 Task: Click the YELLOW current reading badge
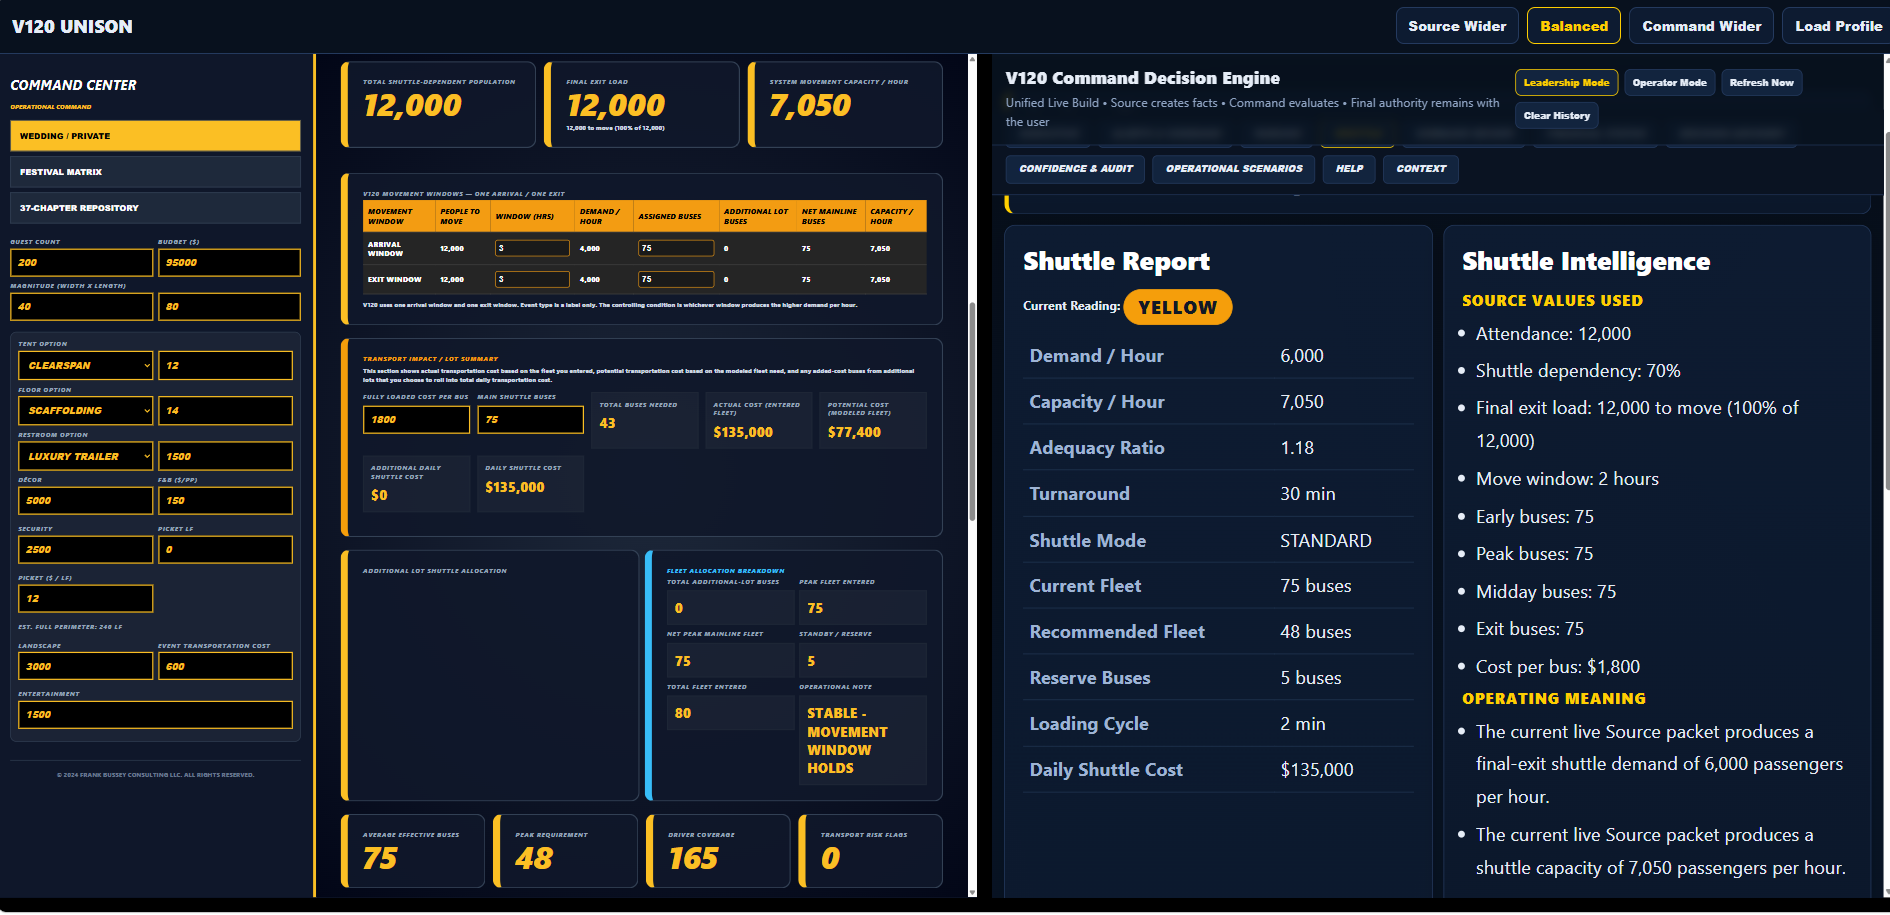[1177, 307]
